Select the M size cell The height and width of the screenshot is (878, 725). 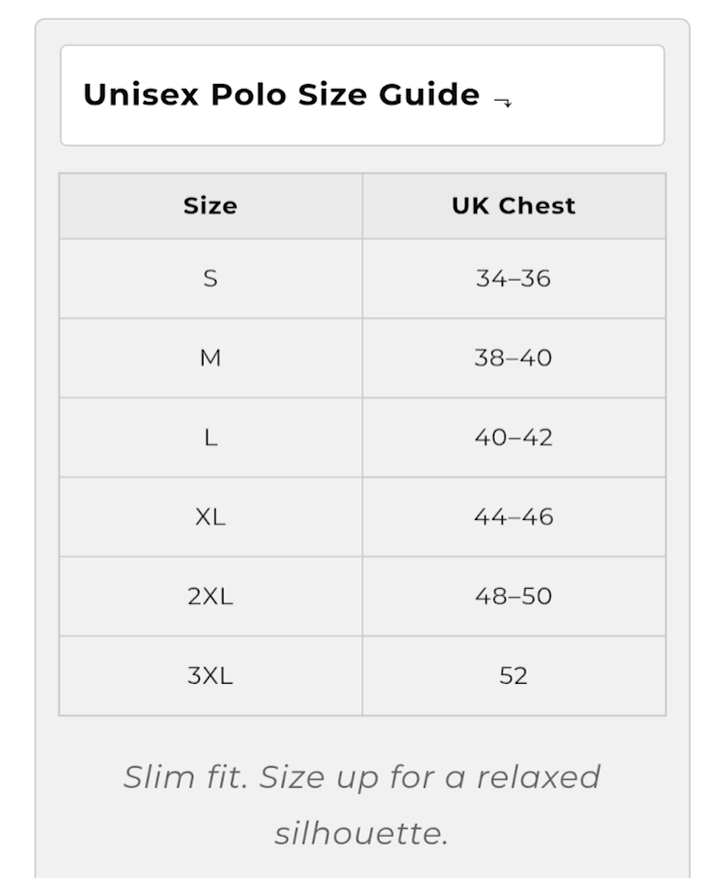[210, 358]
